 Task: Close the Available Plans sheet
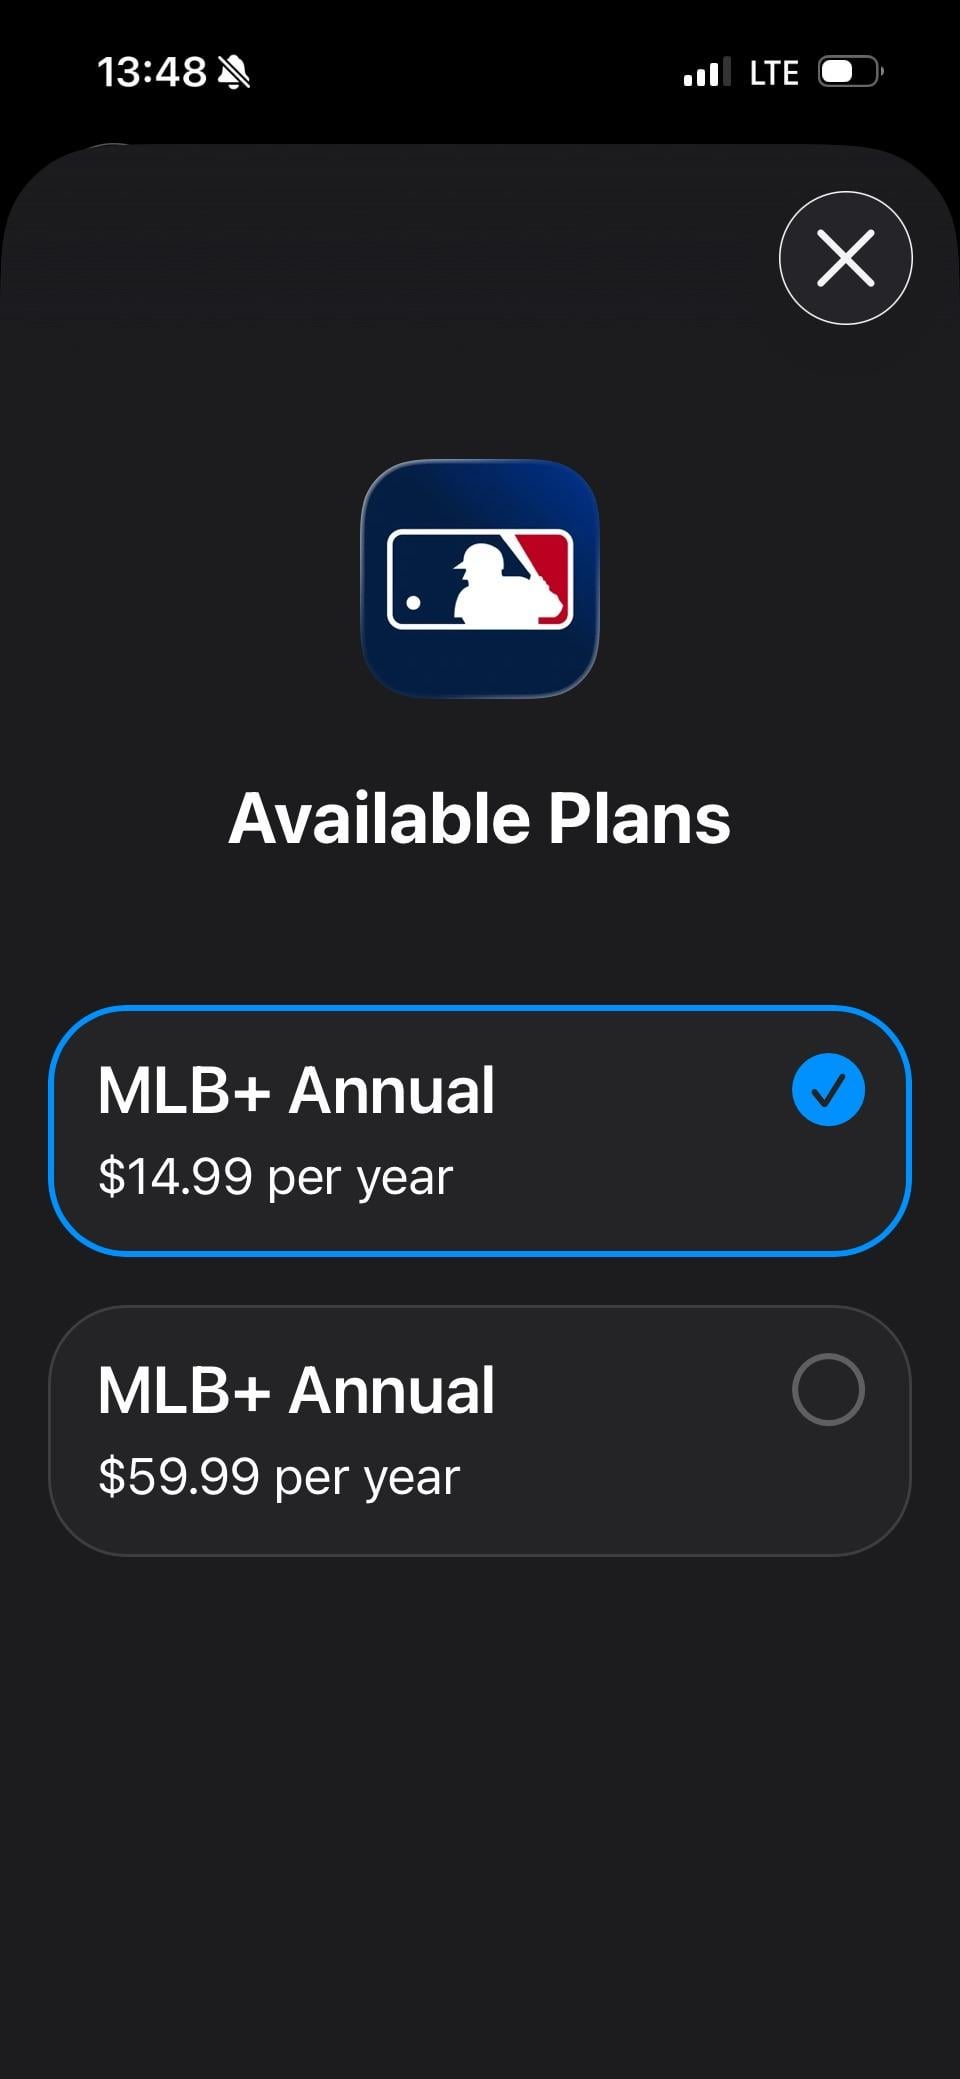click(845, 258)
